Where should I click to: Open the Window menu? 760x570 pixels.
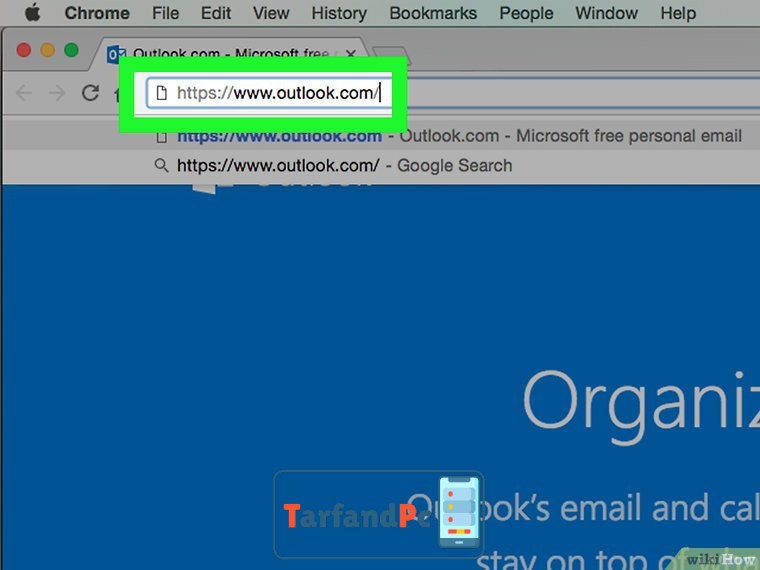[x=606, y=13]
